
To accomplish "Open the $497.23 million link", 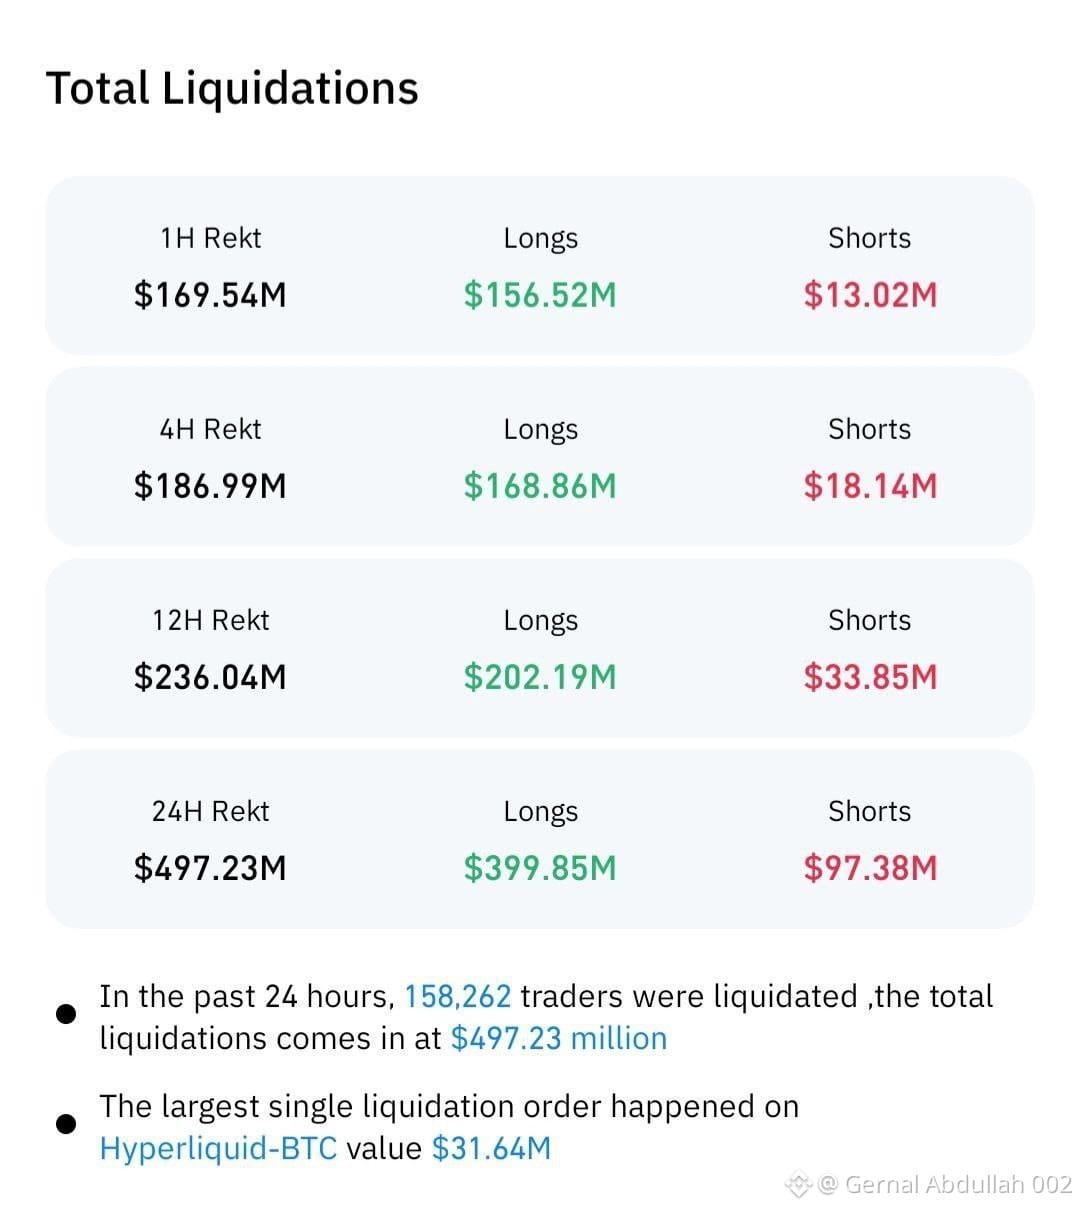I will tap(559, 1038).
